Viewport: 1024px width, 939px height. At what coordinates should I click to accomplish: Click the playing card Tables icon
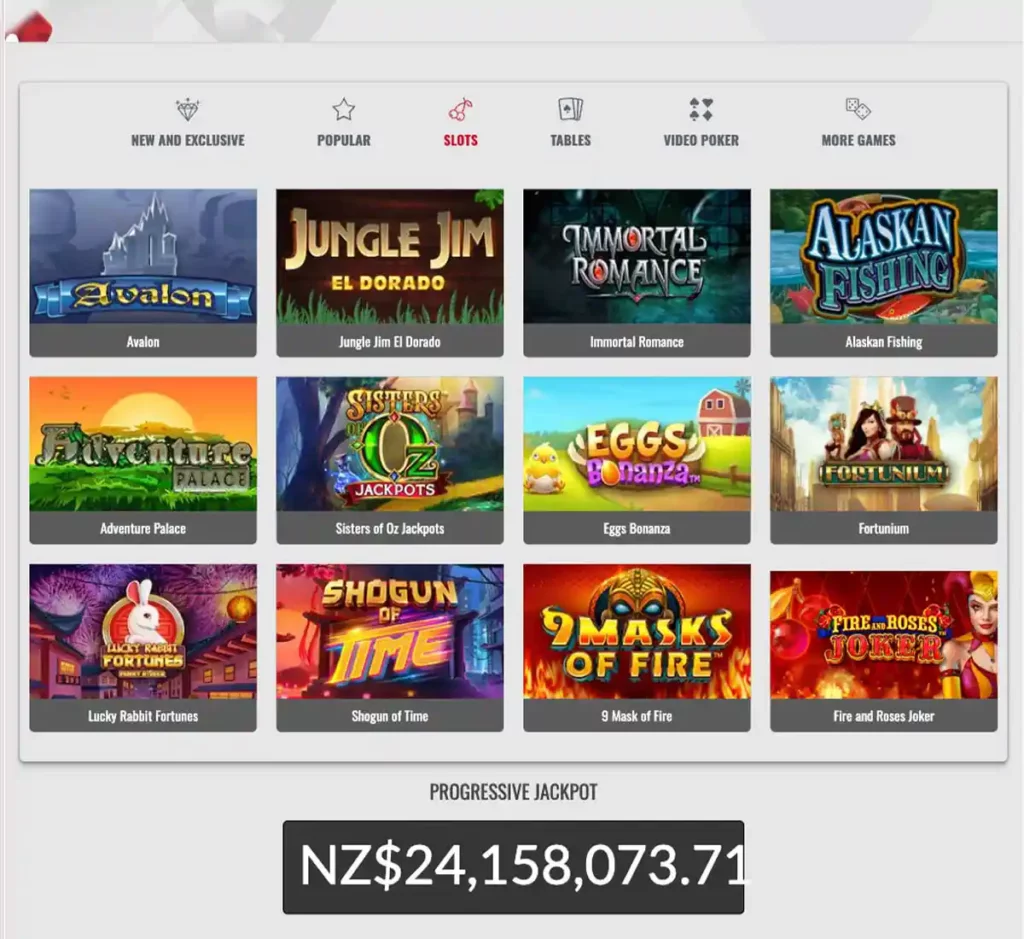coord(570,107)
